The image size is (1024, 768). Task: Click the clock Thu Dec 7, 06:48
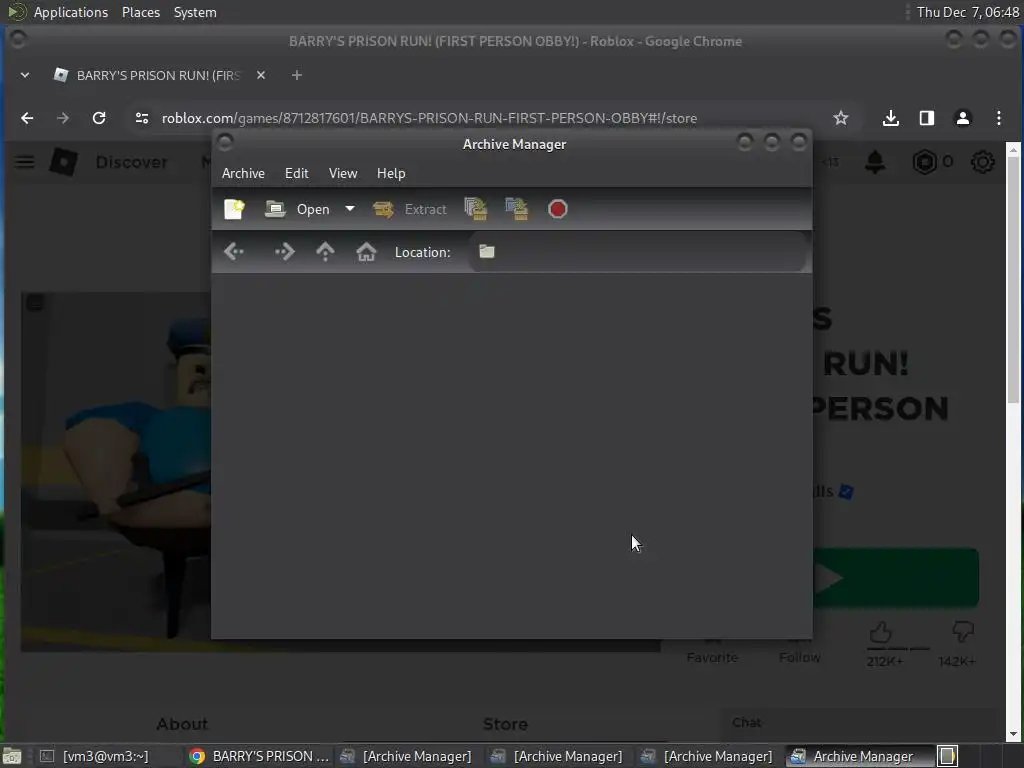(967, 12)
